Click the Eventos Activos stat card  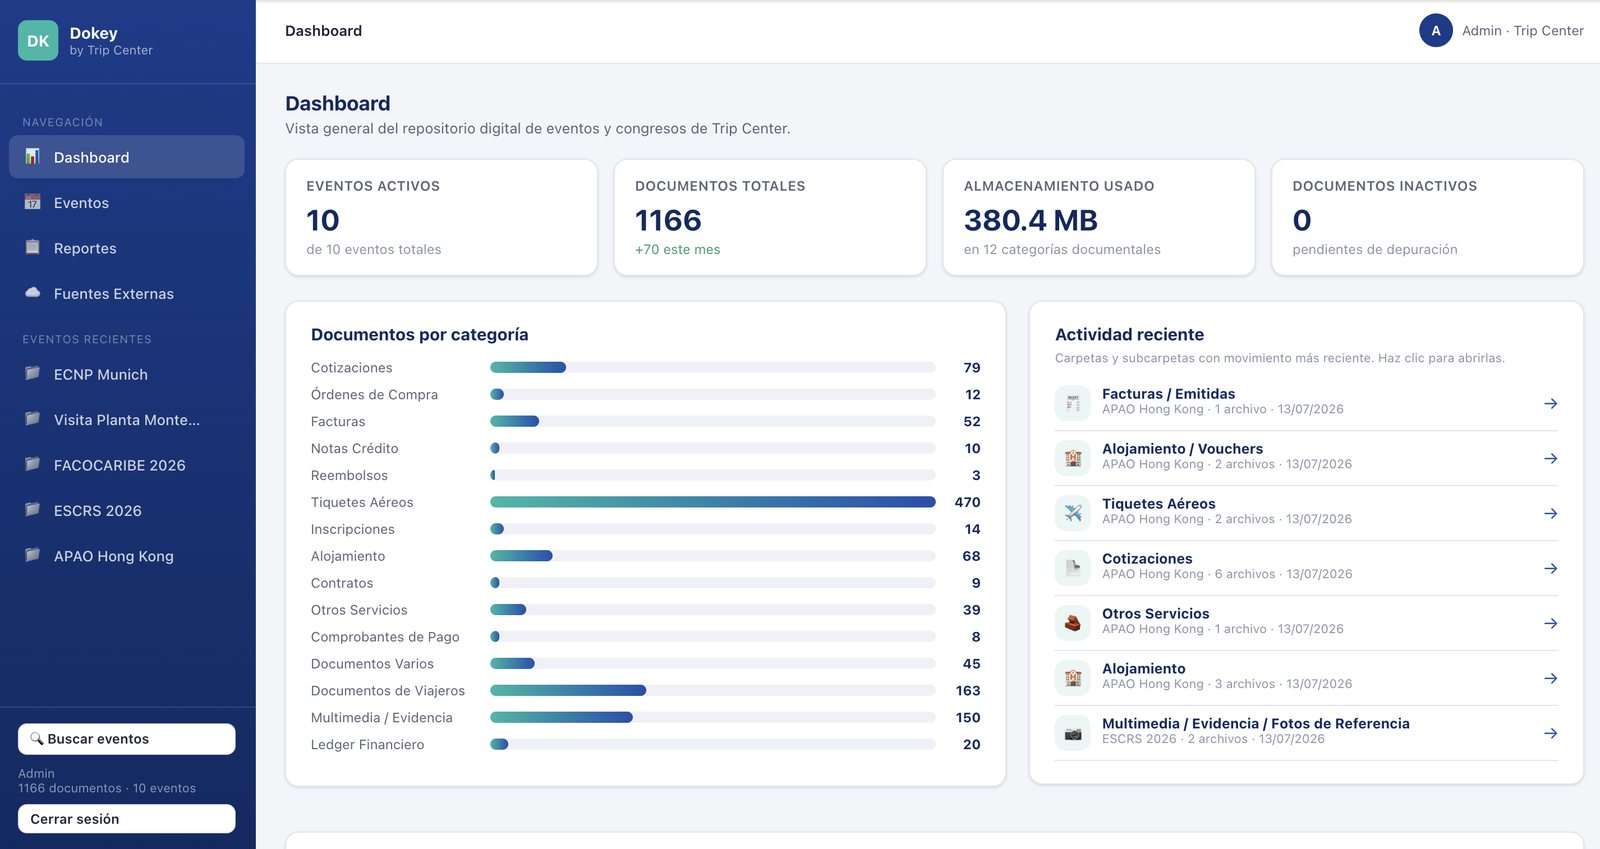441,217
